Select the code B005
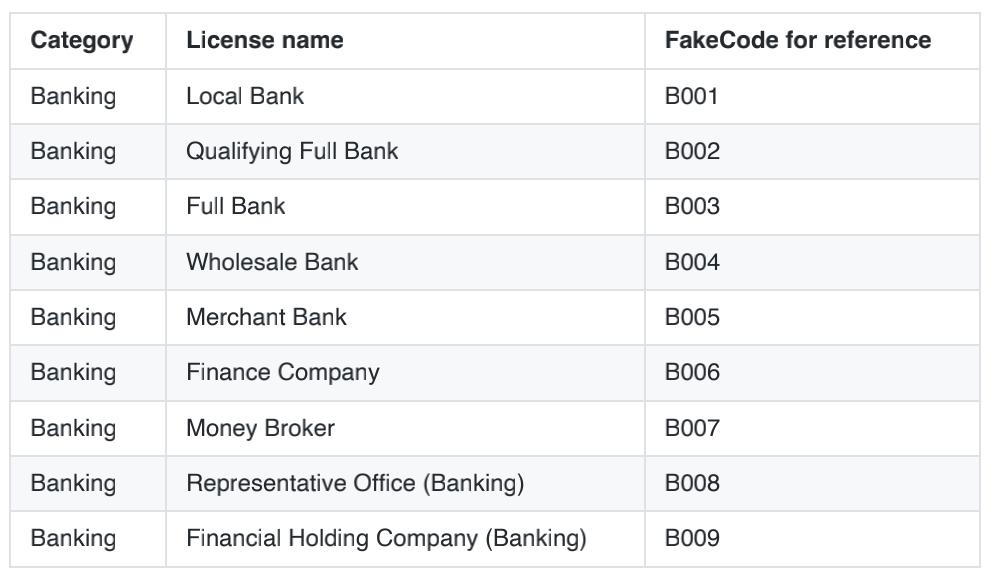Screen dimensions: 994x580 (692, 318)
